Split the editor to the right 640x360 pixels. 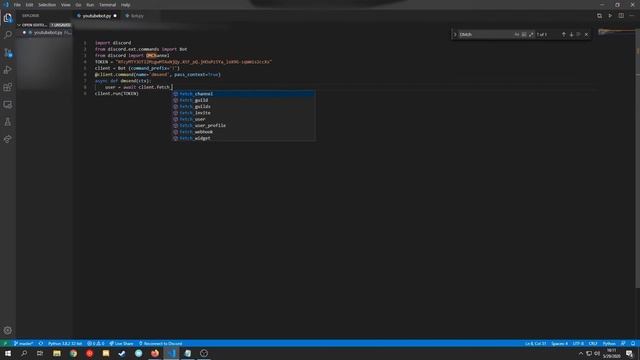pyautogui.click(x=621, y=16)
